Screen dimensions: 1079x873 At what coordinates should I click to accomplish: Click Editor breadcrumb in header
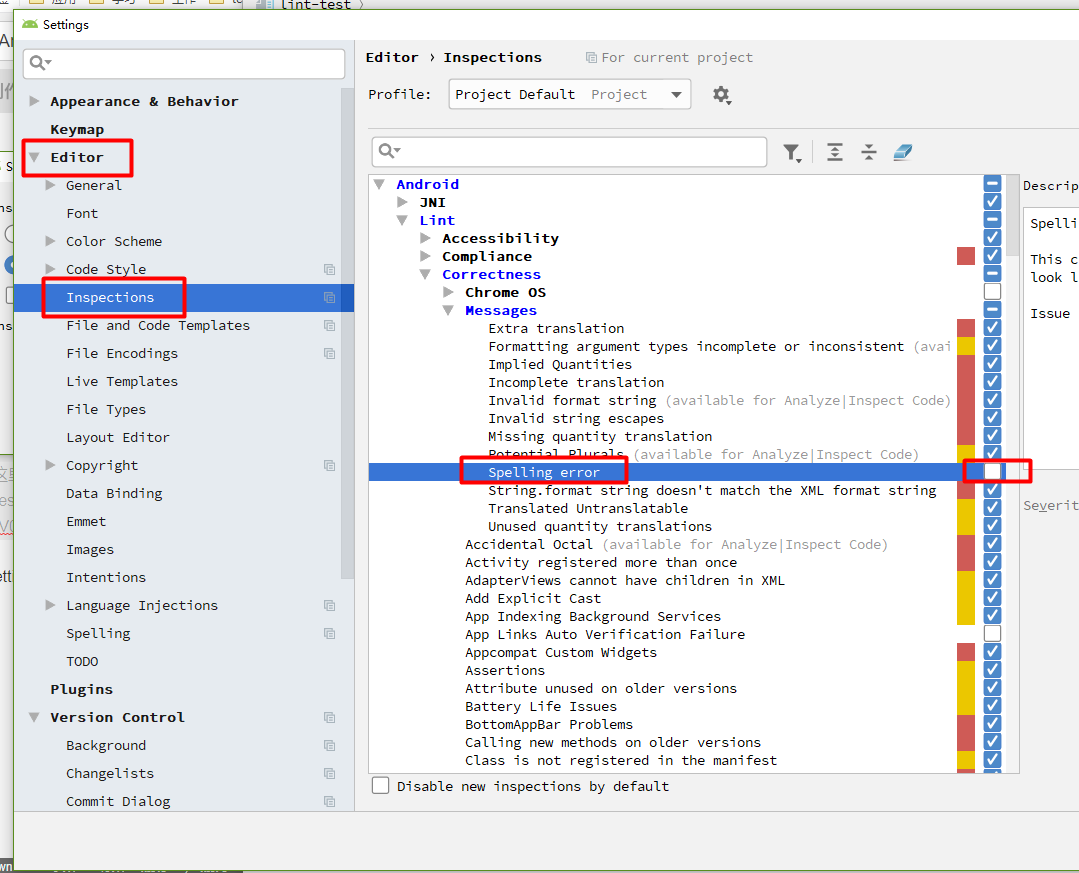tap(392, 58)
